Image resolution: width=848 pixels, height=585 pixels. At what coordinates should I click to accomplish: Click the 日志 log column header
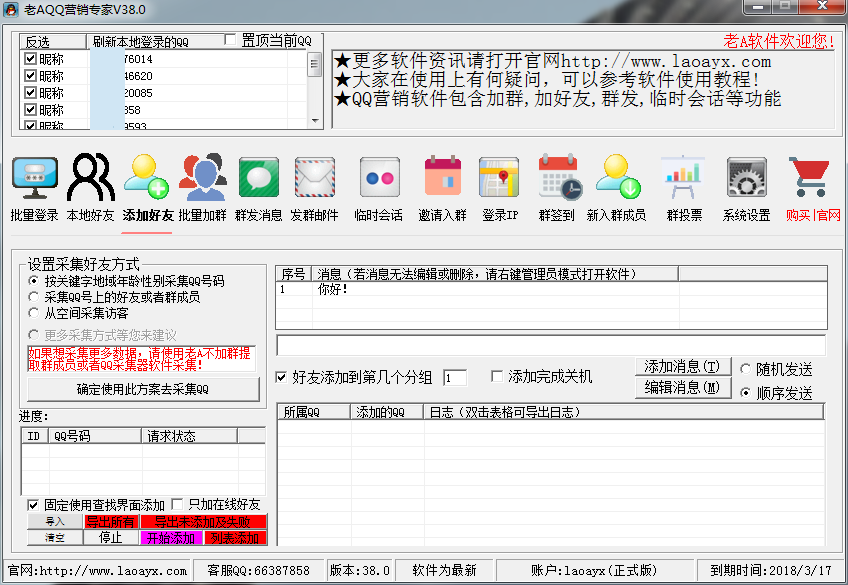pos(624,412)
